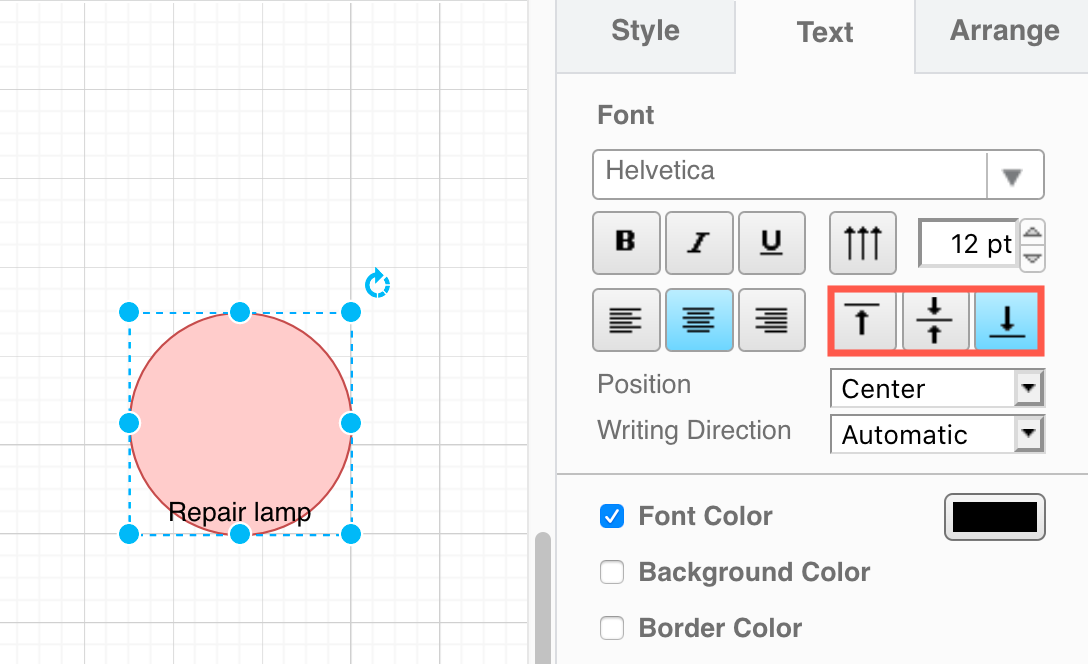The height and width of the screenshot is (664, 1088).
Task: Select middle vertical alignment
Action: (935, 321)
